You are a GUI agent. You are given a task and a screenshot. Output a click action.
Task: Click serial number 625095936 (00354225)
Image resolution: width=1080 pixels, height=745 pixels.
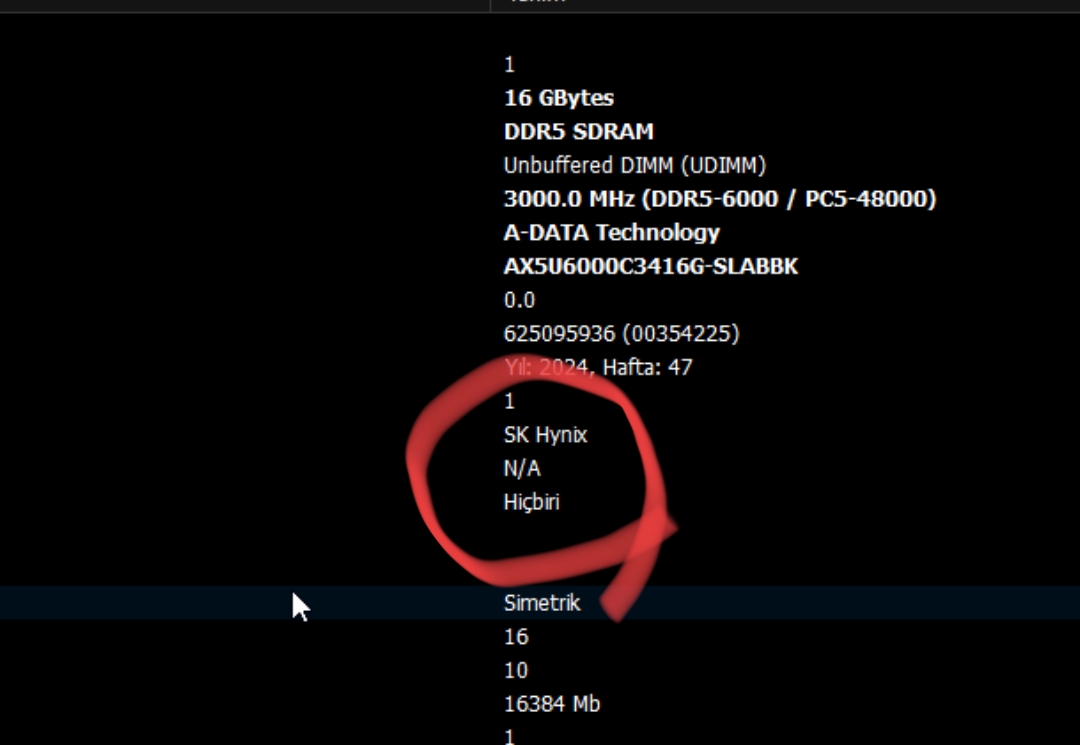click(x=621, y=334)
